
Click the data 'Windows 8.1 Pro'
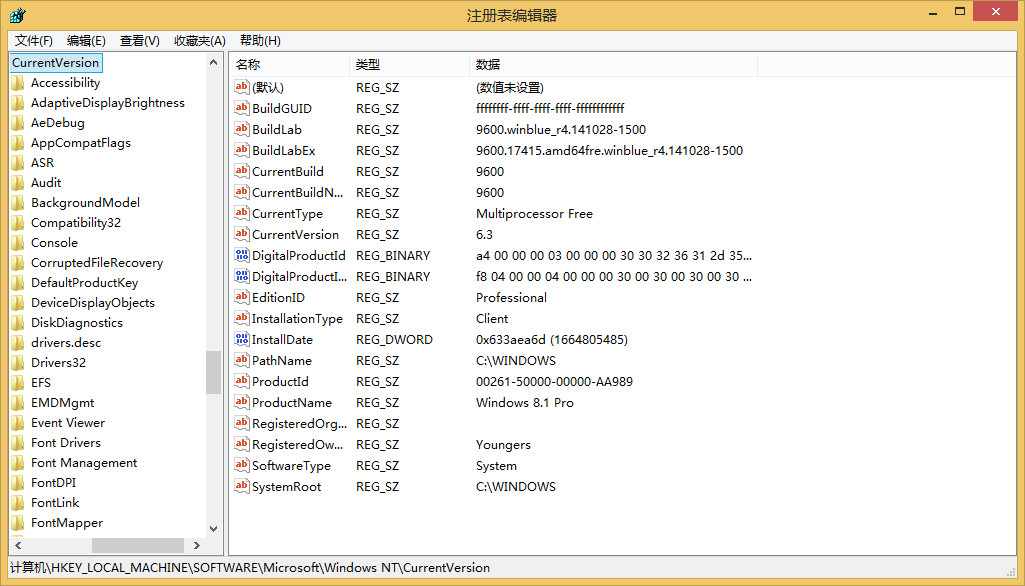525,402
